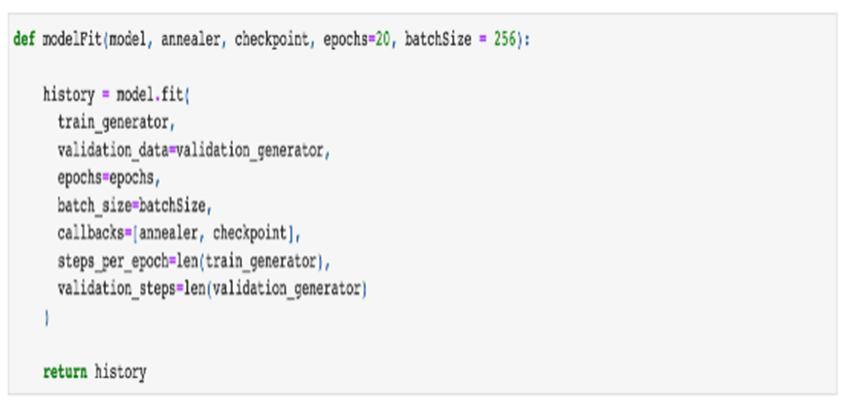Click the validation_steps keyword argument
845x408 pixels.
113,290
